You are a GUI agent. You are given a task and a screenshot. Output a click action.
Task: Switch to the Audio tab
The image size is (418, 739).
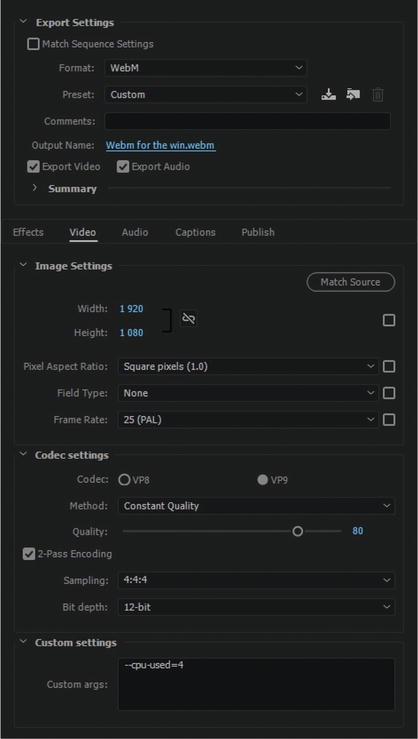(x=135, y=232)
